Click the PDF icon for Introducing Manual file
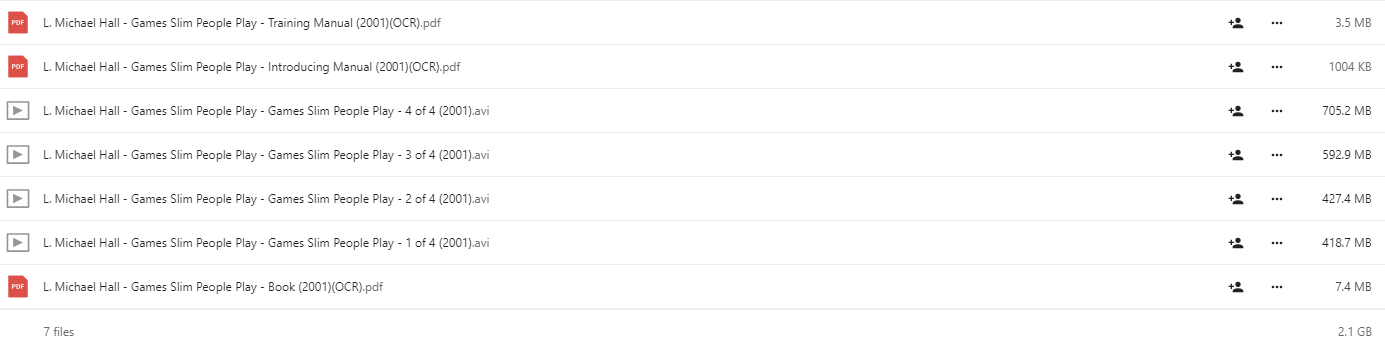This screenshot has height=364, width=1385. point(17,67)
